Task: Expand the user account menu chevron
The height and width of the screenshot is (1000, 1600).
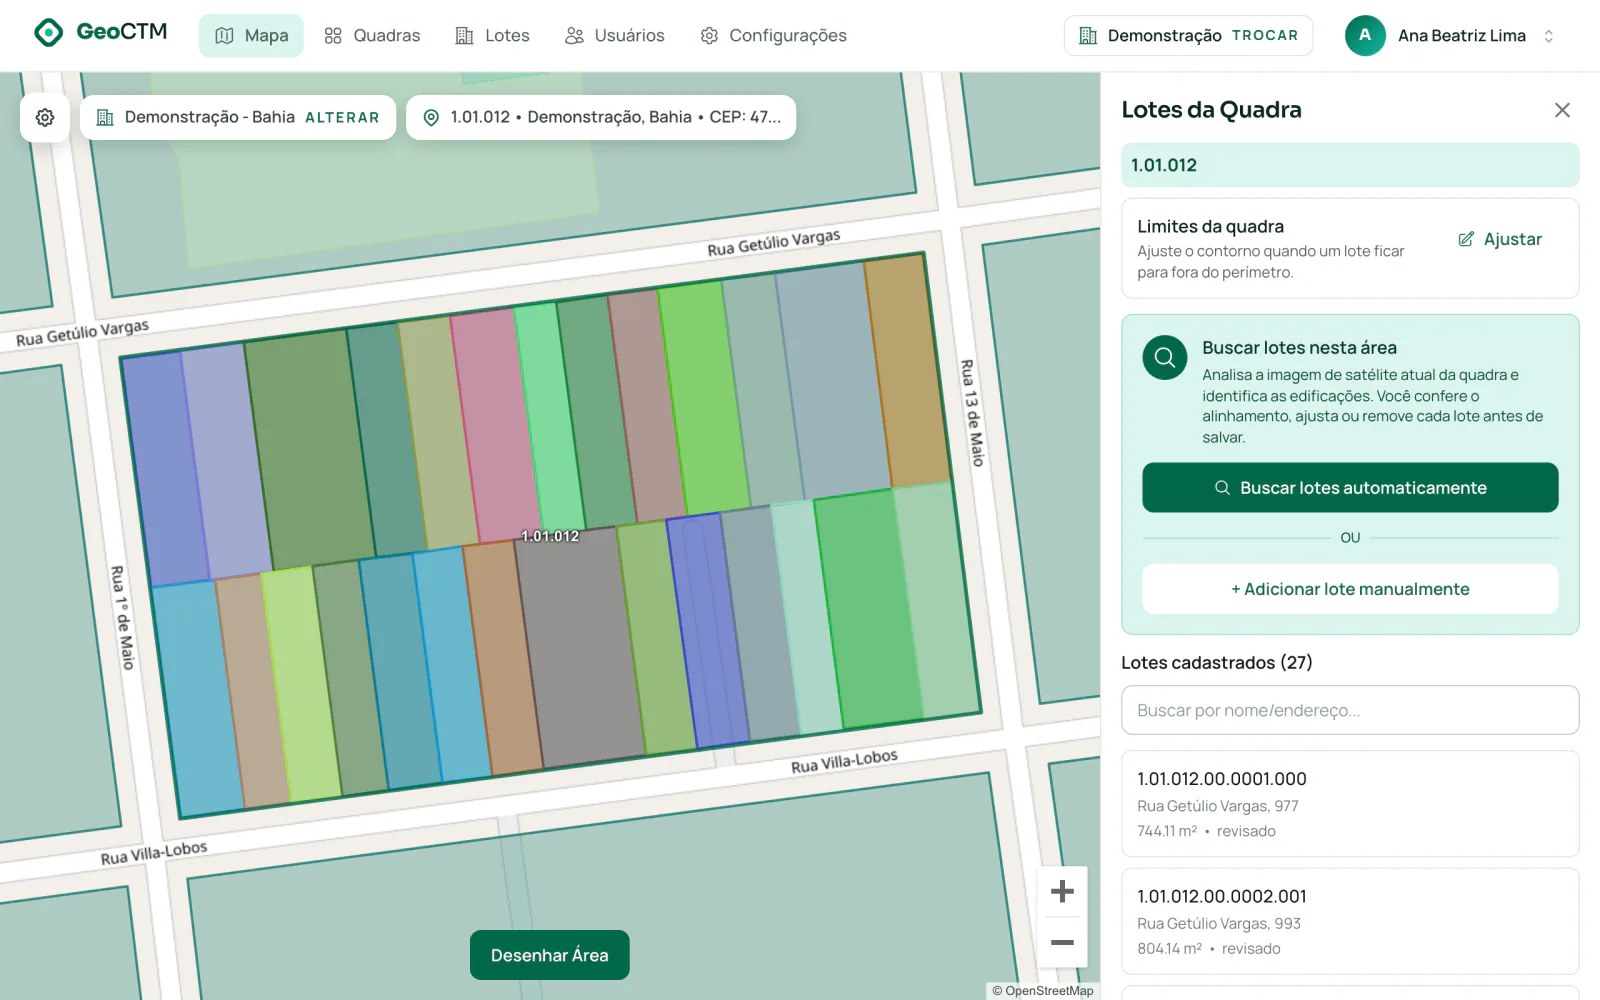Action: [x=1548, y=36]
